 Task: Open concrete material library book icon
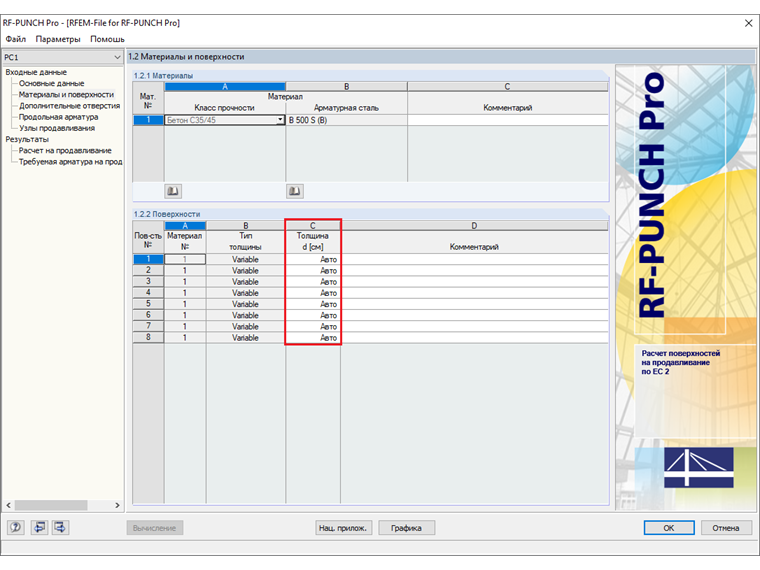tap(173, 191)
